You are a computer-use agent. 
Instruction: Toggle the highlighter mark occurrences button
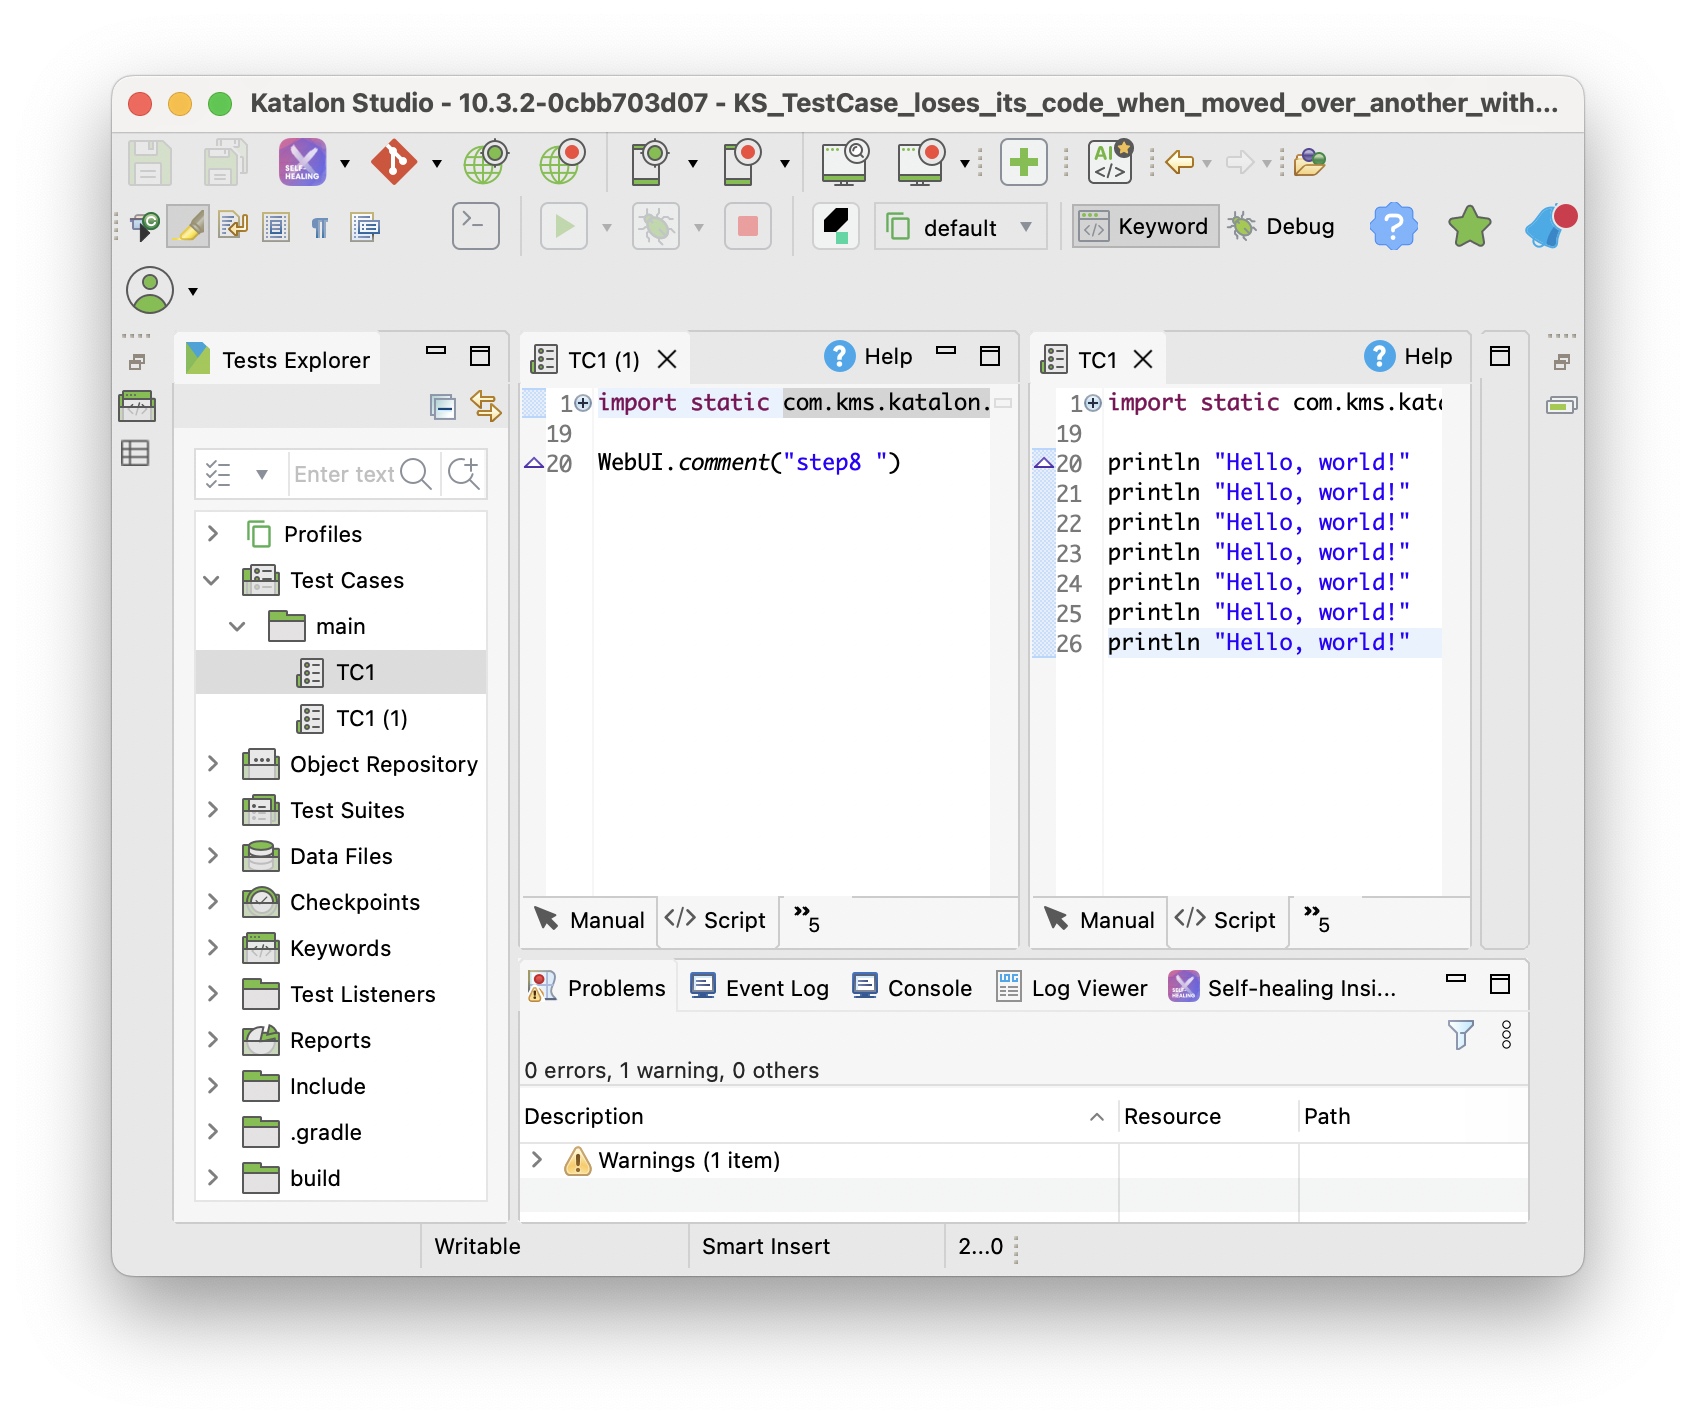[188, 226]
